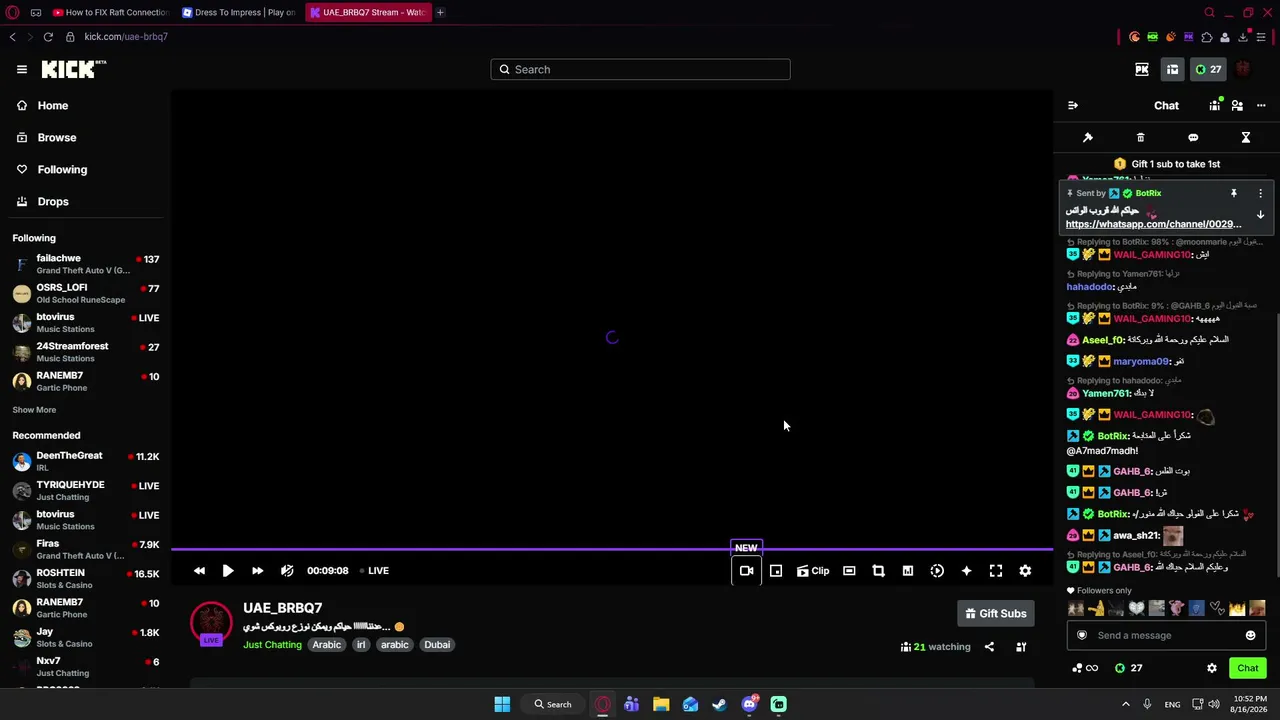Click the icon right of the share button

click(1021, 647)
